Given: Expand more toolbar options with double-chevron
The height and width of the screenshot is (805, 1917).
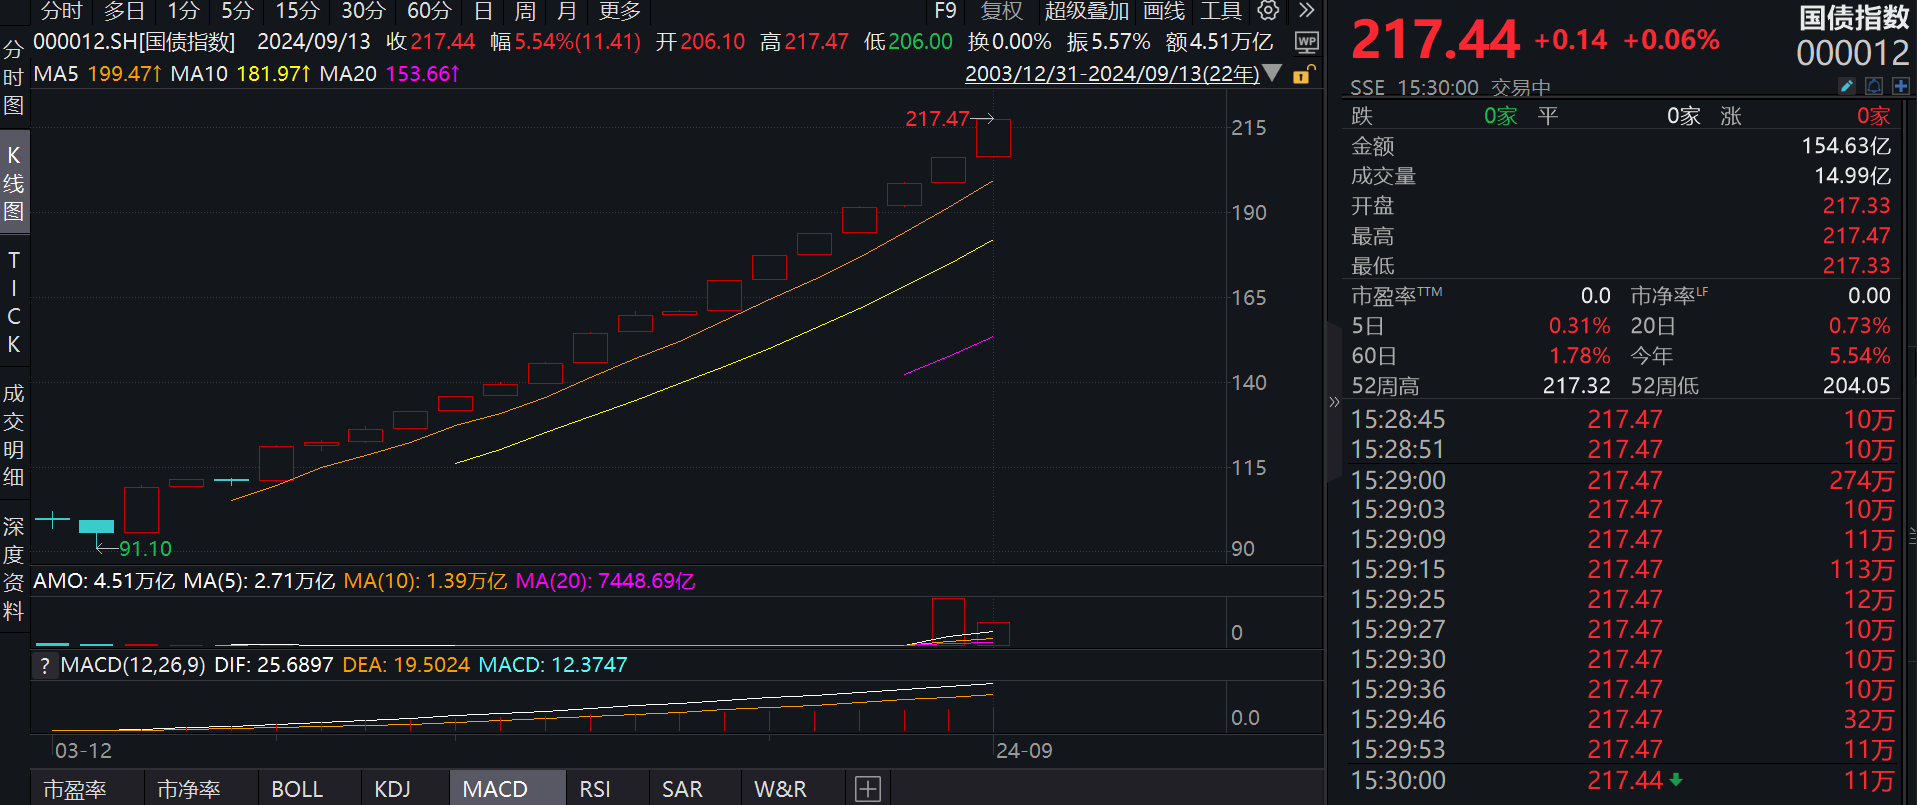Looking at the screenshot, I should click(1306, 11).
